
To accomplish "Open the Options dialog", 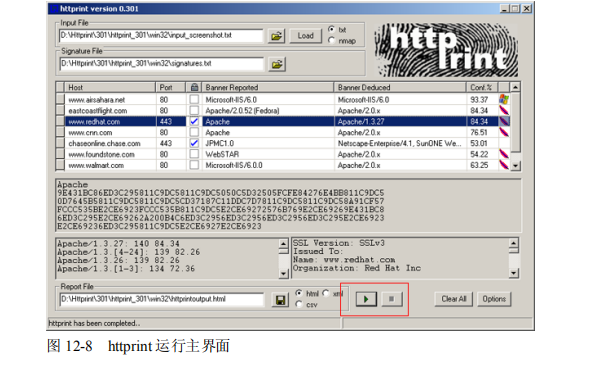I will [494, 299].
